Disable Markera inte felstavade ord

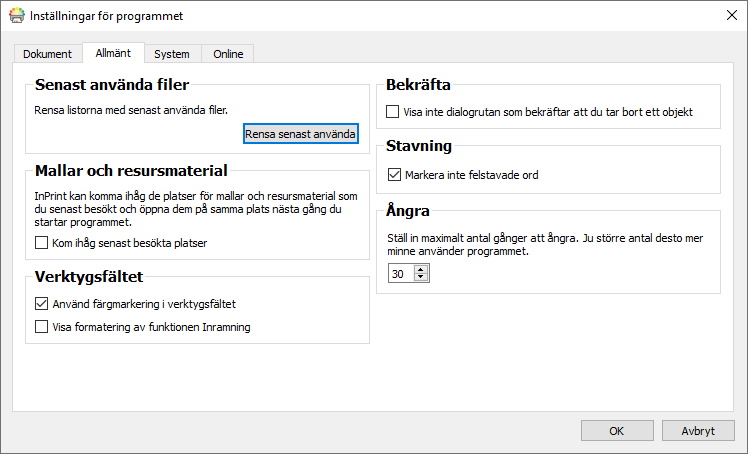tap(393, 175)
